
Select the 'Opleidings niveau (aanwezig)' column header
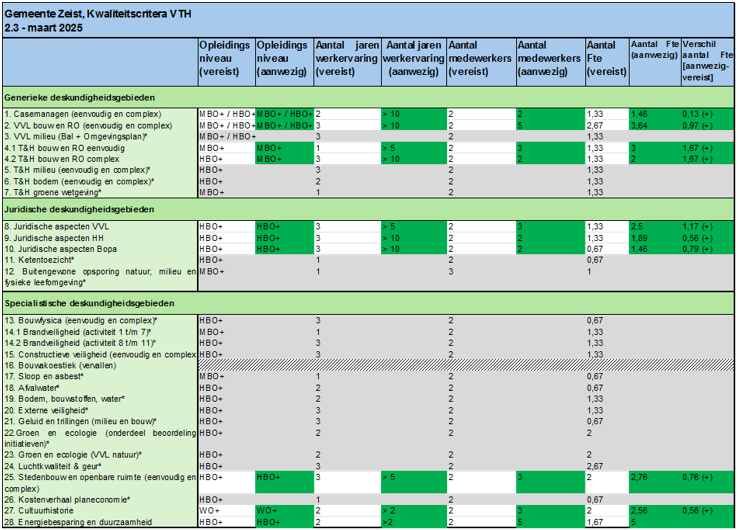[x=284, y=59]
